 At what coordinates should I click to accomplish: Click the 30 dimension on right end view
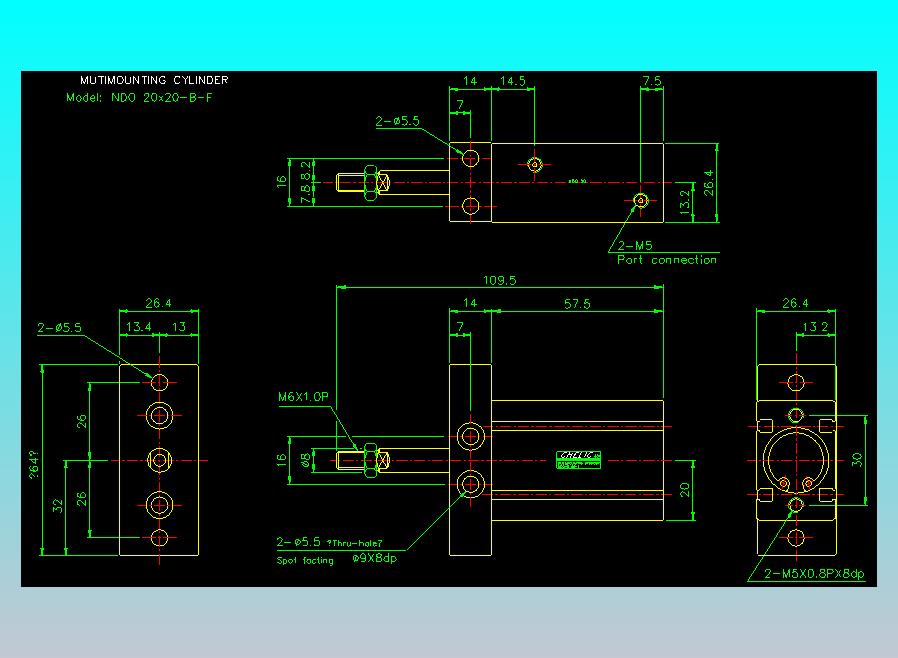tap(856, 459)
